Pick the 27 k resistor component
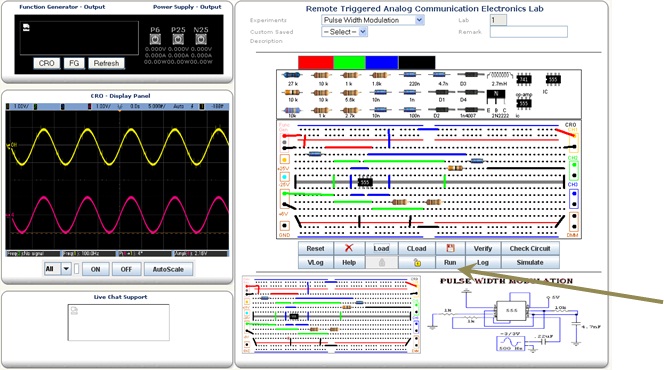This screenshot has width=664, height=370. [292, 78]
